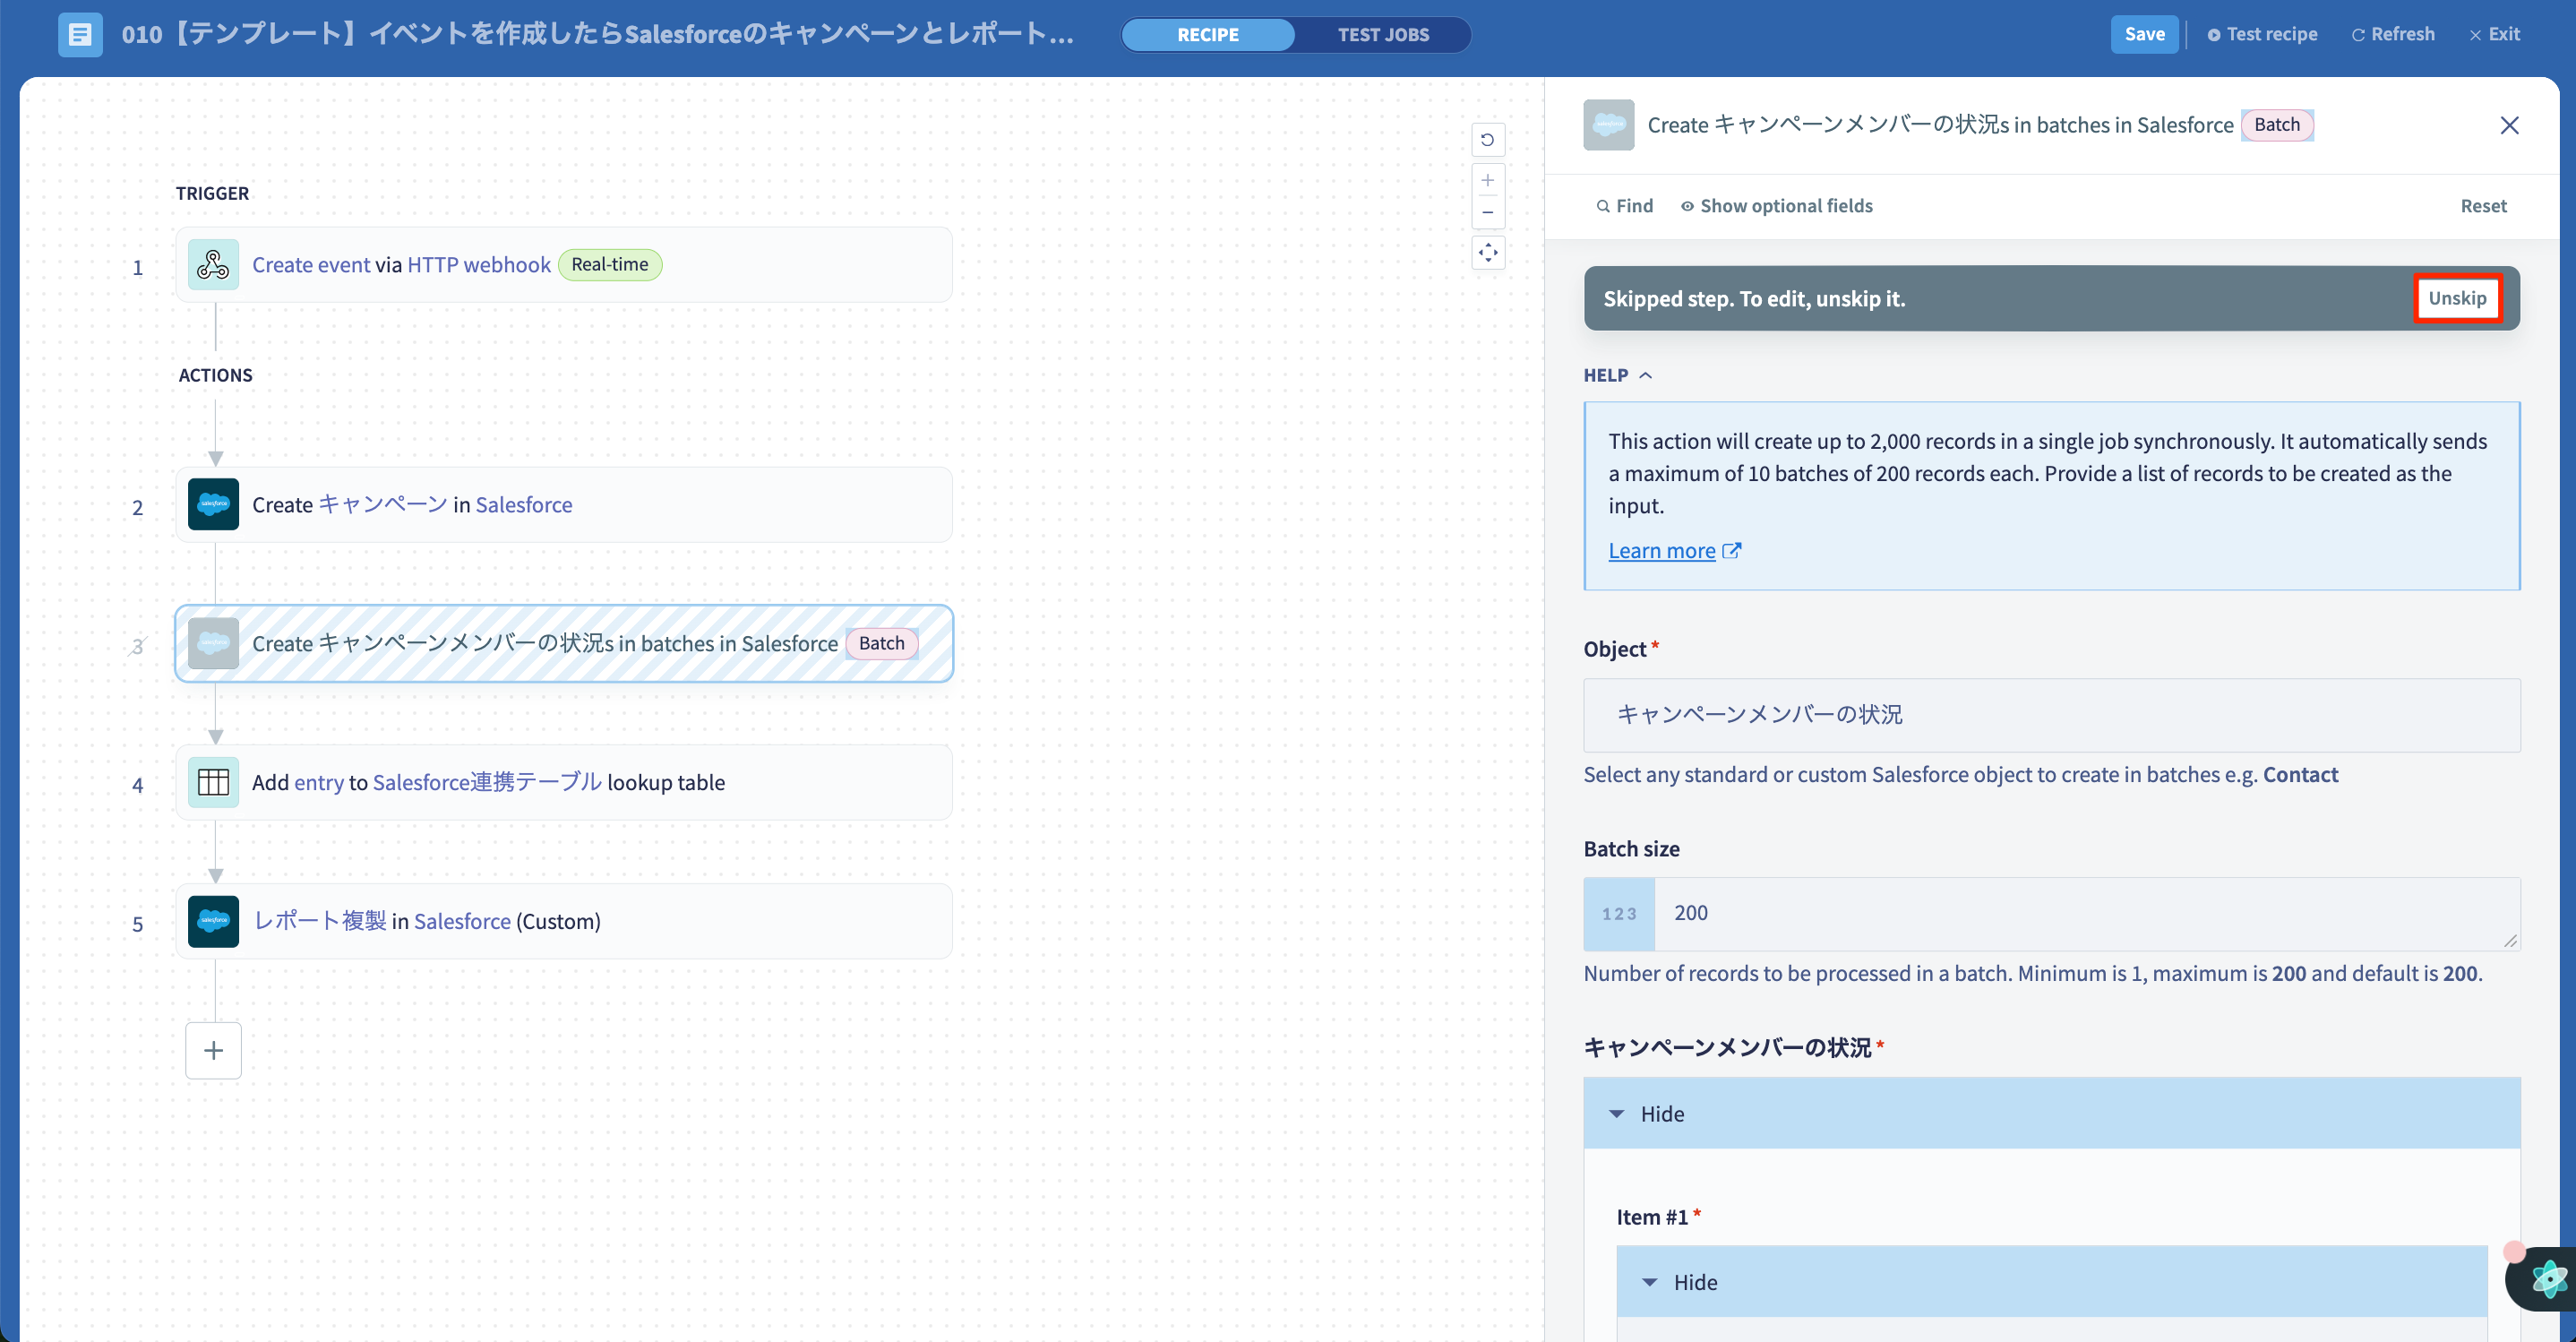The height and width of the screenshot is (1342, 2576).
Task: Click the キャンペーン link in step 2
Action: coord(383,504)
